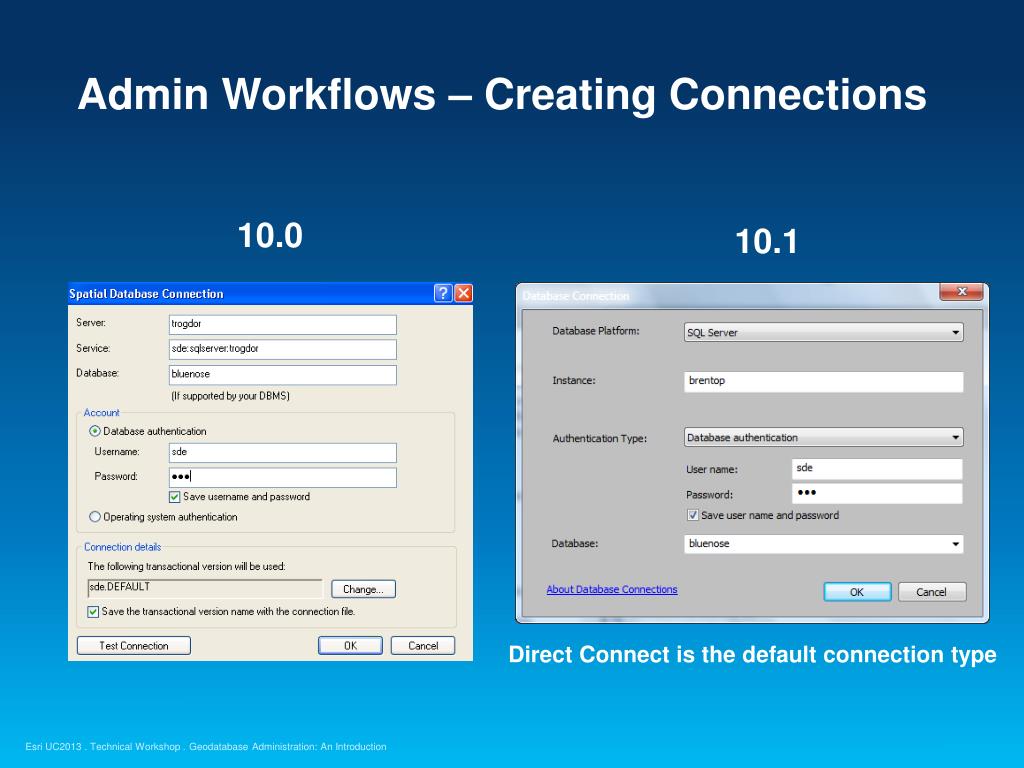
Task: Click 'Direct Connect is the default connection type' caption
Action: [752, 655]
